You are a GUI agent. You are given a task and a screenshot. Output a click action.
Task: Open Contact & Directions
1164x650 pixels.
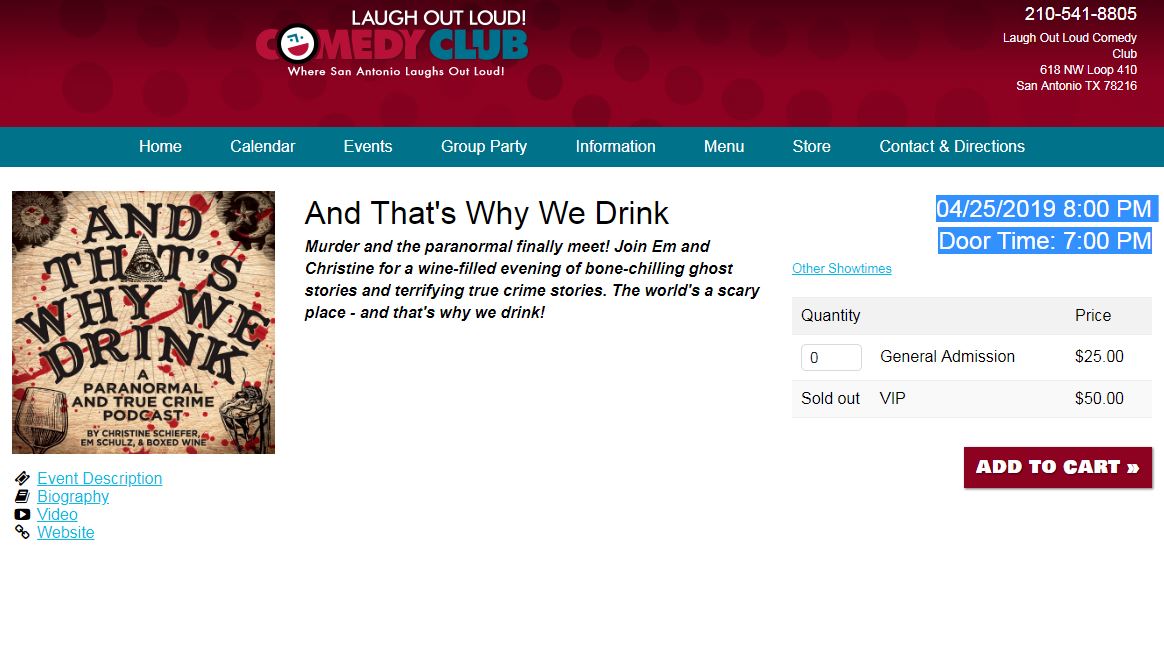tap(952, 146)
